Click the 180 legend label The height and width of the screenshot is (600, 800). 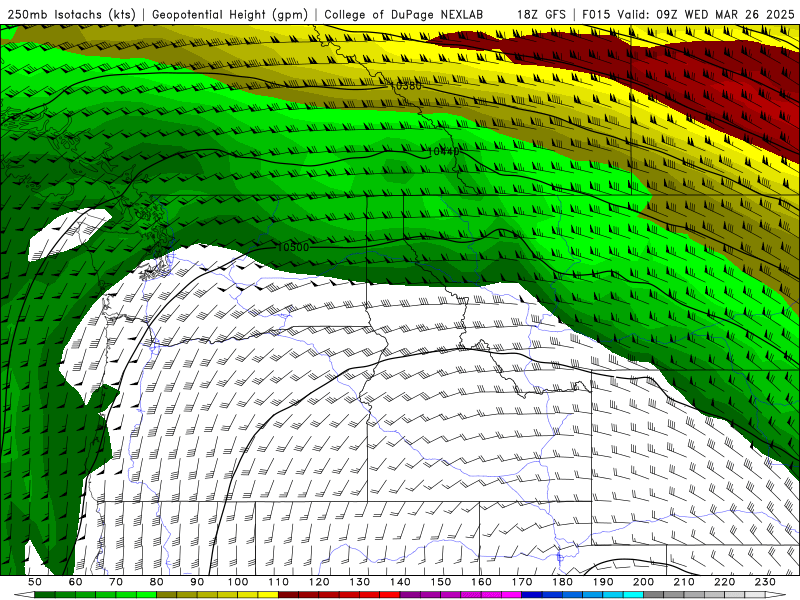562,582
